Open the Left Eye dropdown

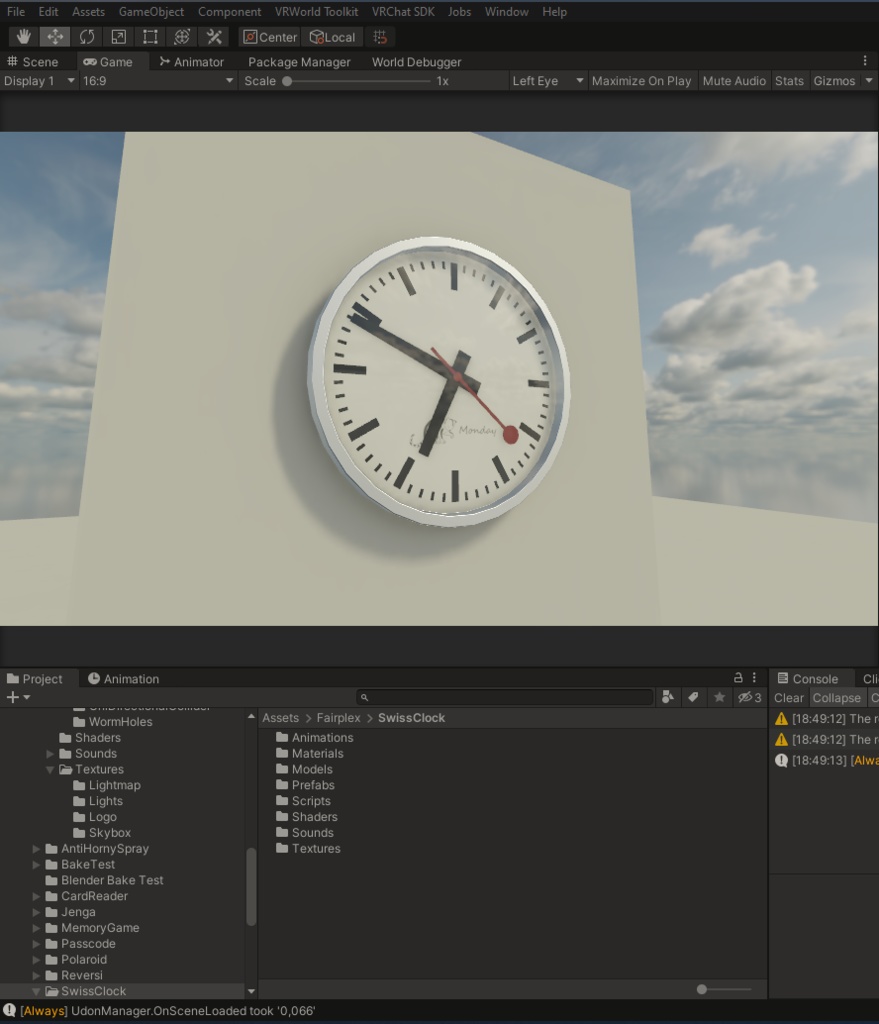(x=544, y=81)
